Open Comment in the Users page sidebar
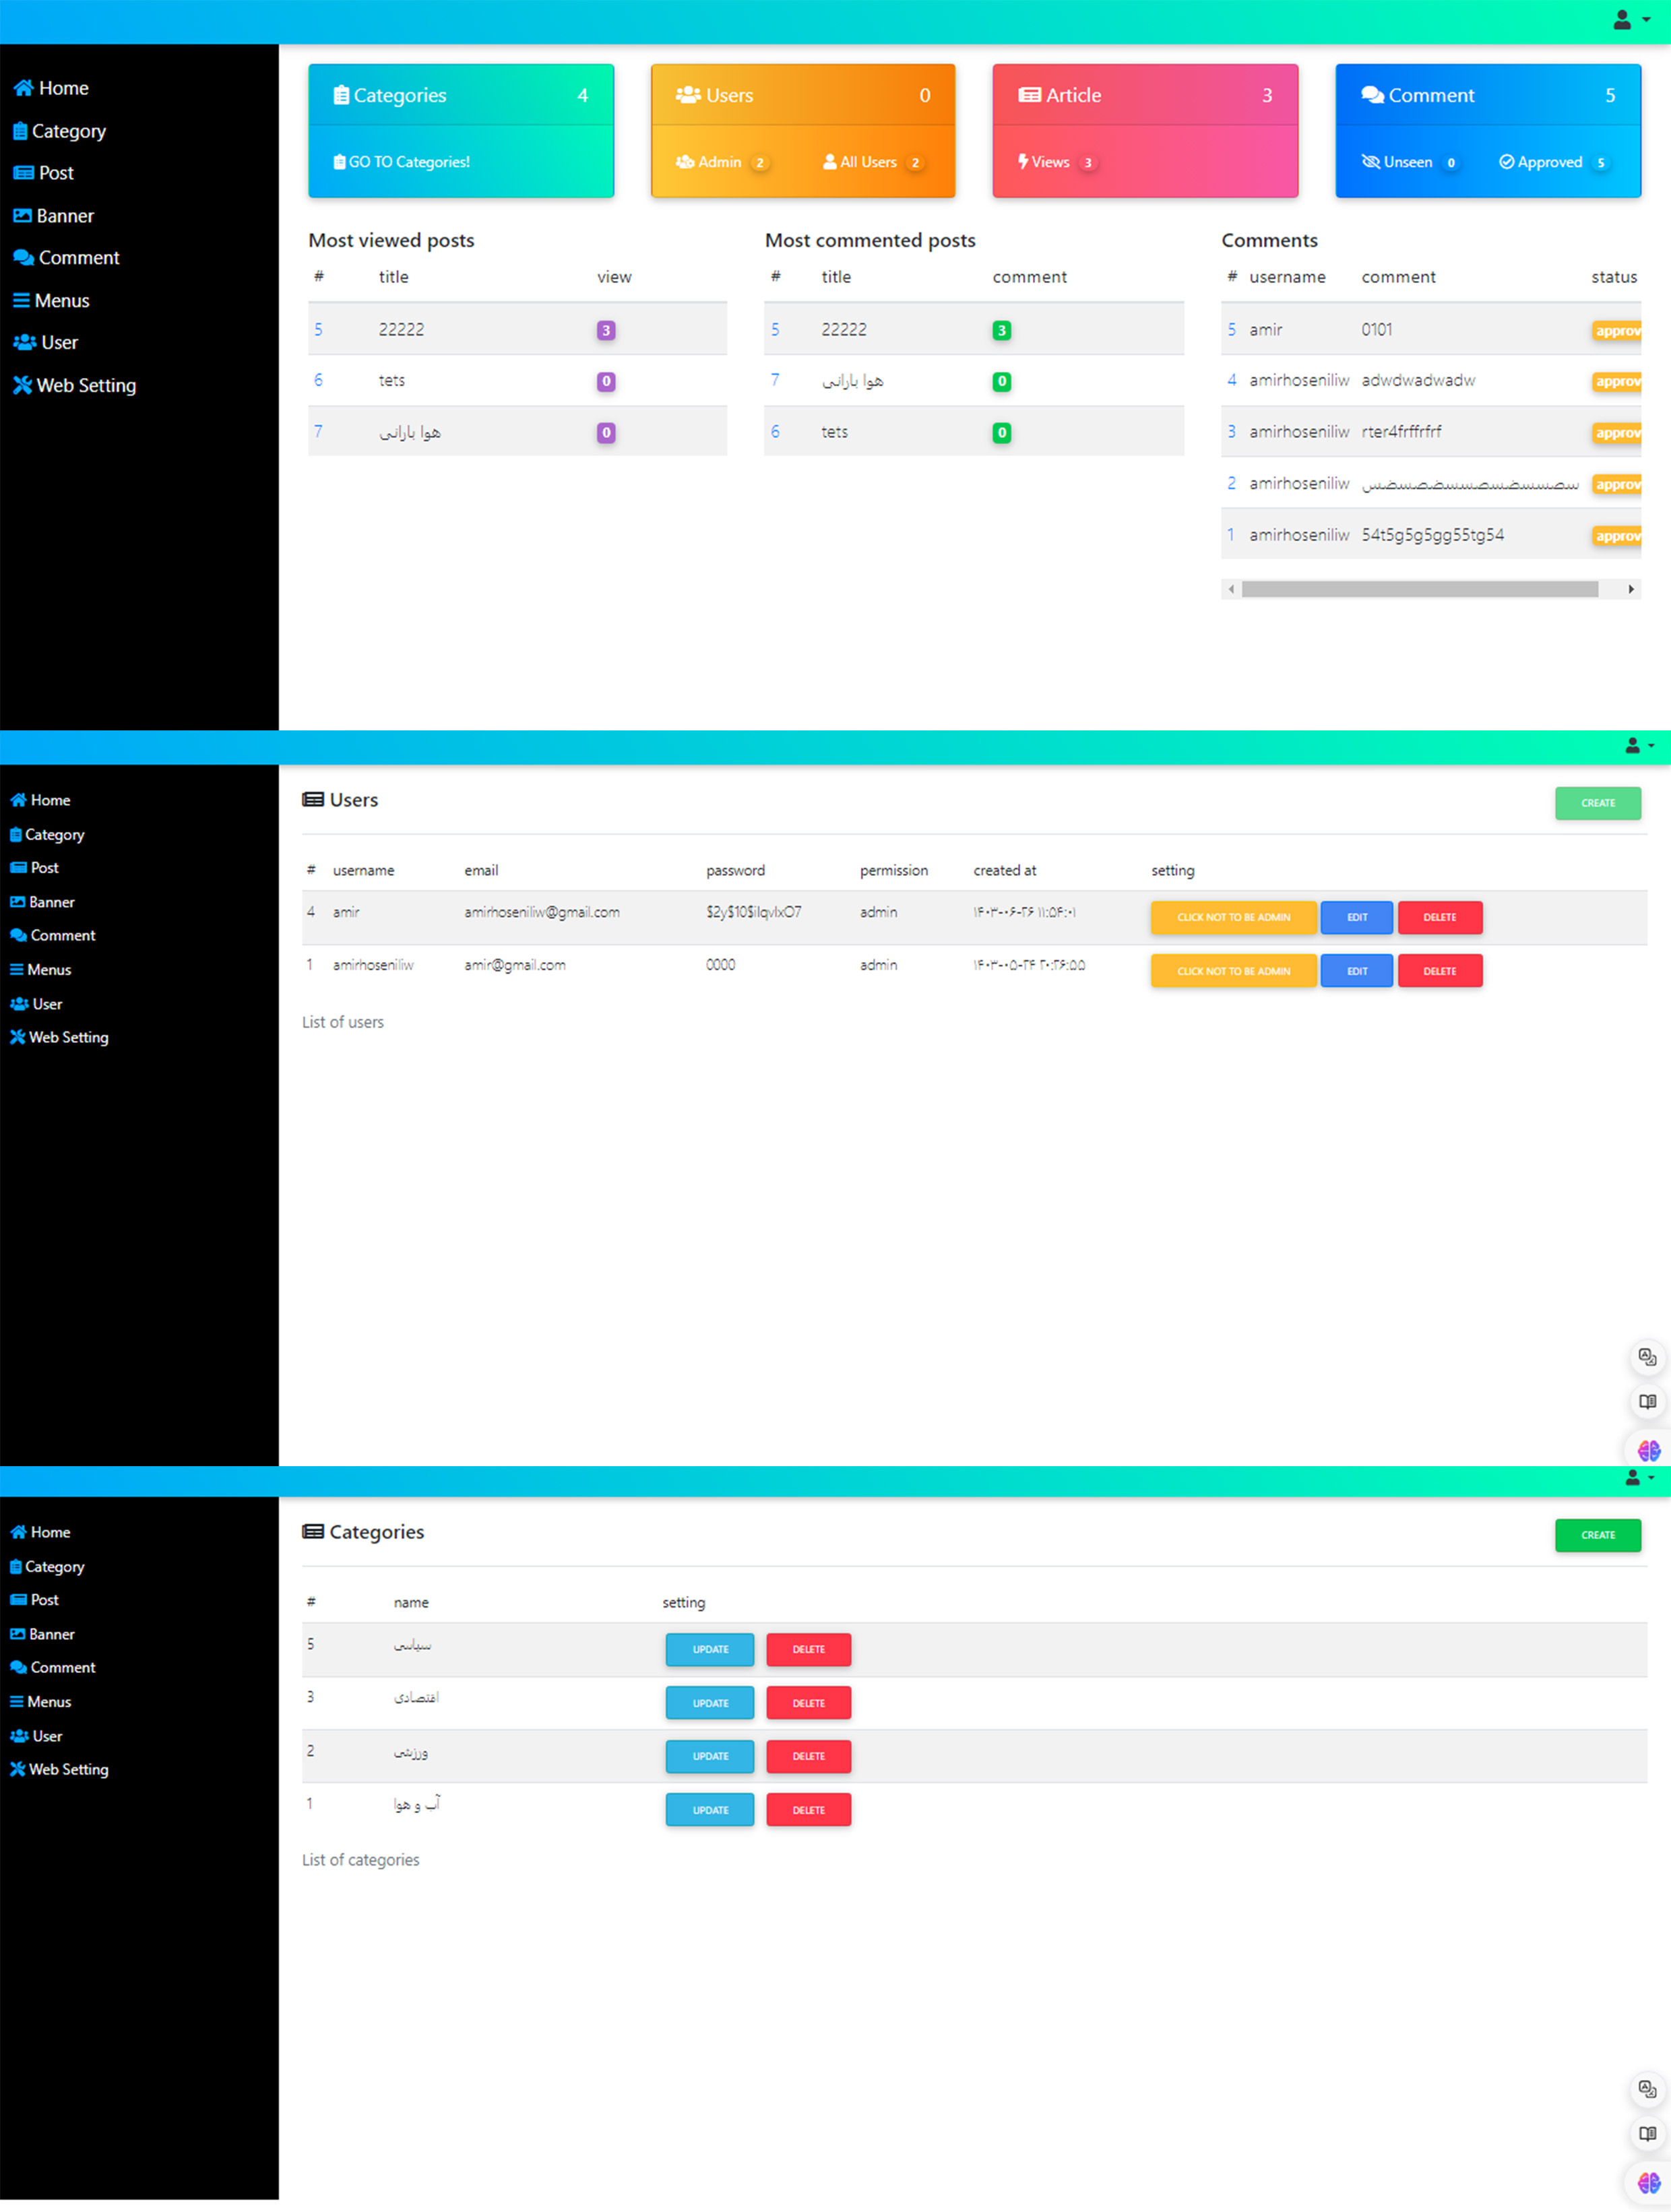Image resolution: width=1671 pixels, height=2212 pixels. pyautogui.click(x=53, y=936)
